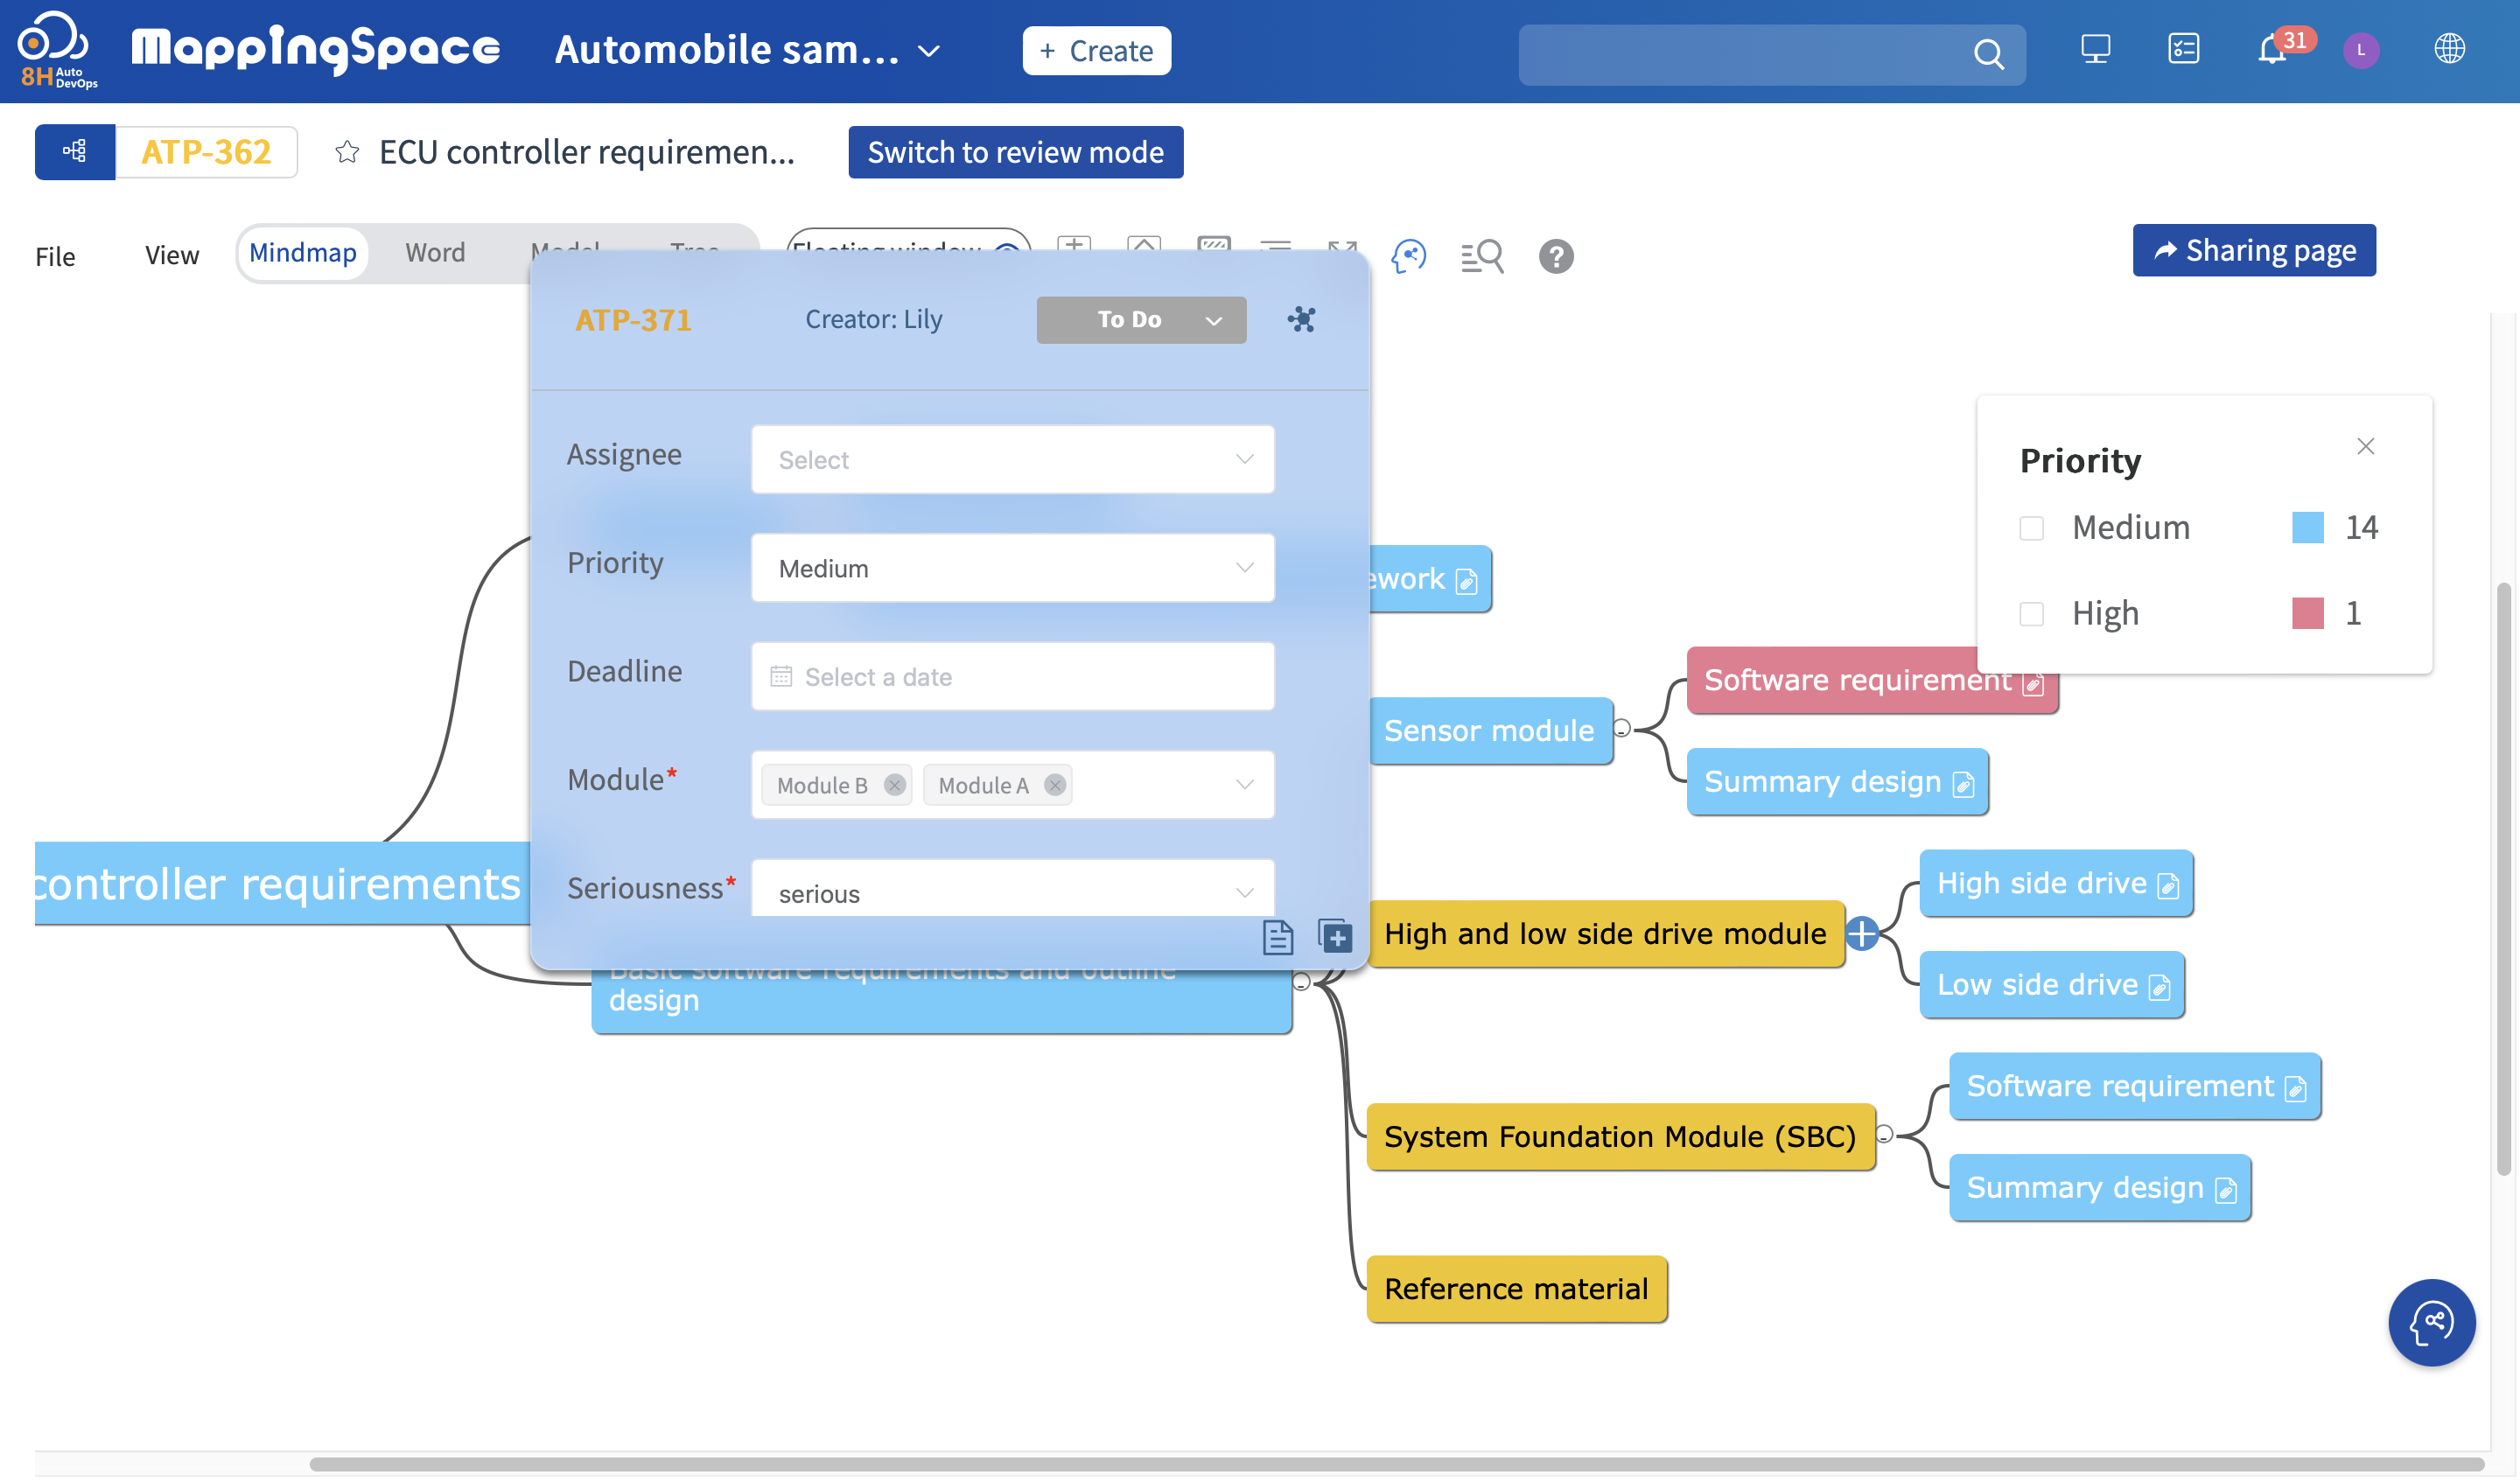
Task: Check the Medium priority checkbox
Action: coord(2031,528)
